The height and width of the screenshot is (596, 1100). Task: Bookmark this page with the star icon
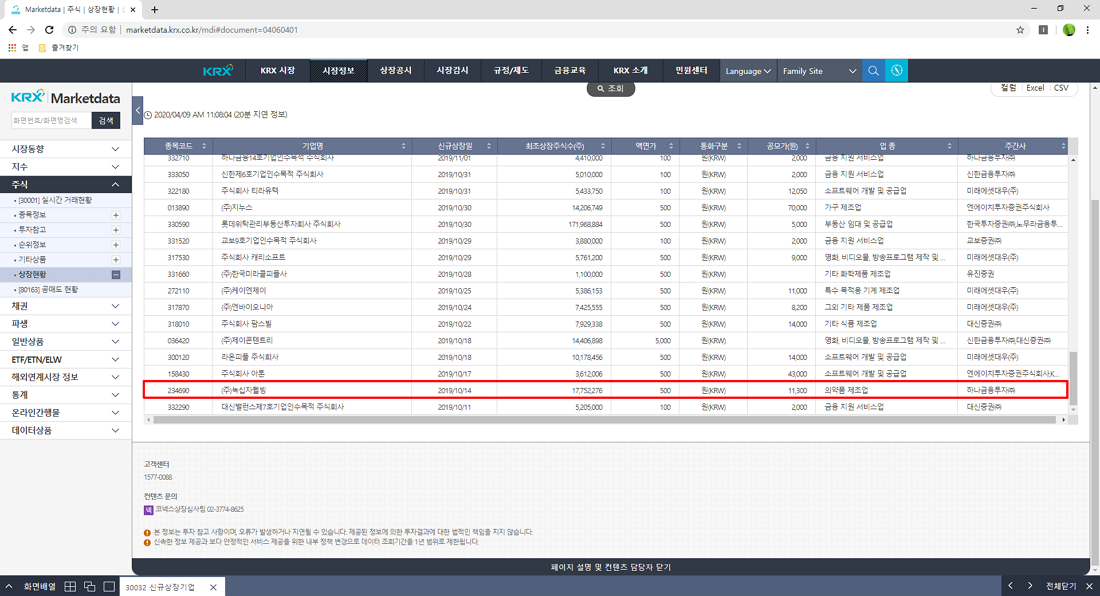(x=1020, y=30)
